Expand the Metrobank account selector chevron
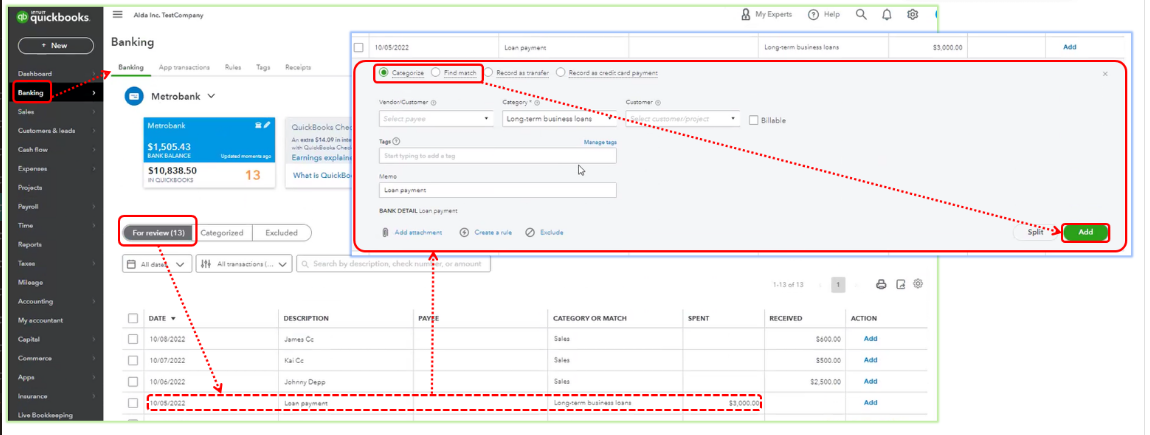Viewport: 1150px width, 435px height. pyautogui.click(x=211, y=96)
